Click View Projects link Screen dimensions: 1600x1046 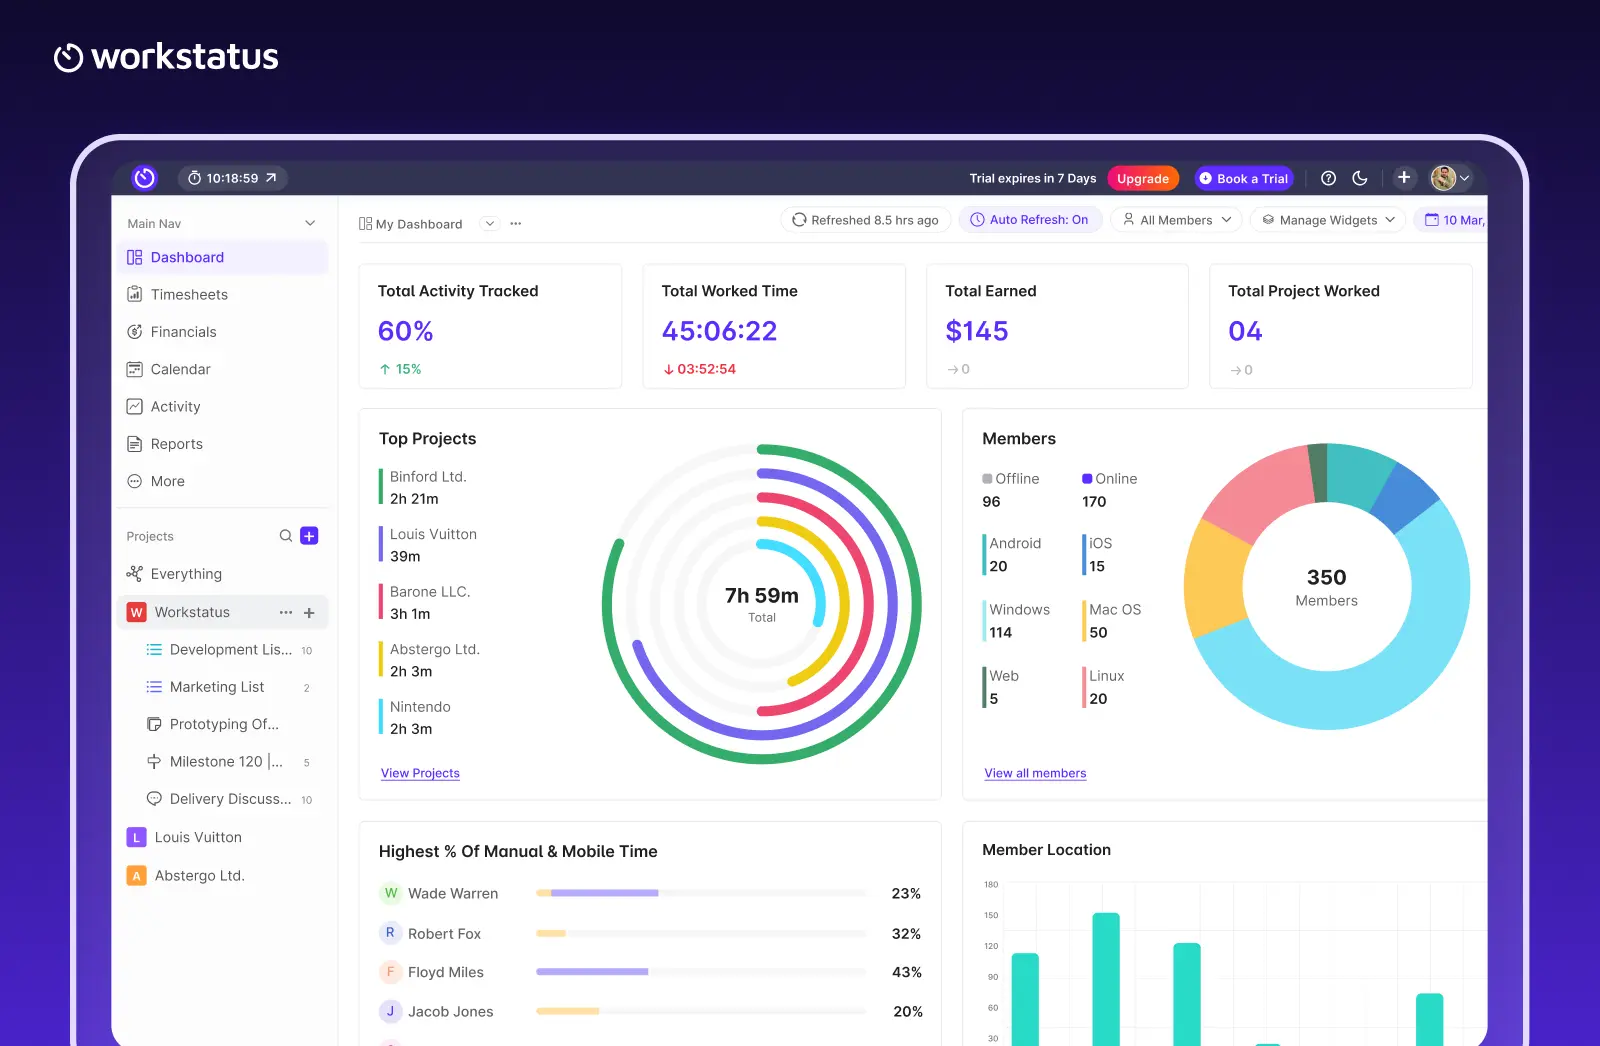coord(420,773)
